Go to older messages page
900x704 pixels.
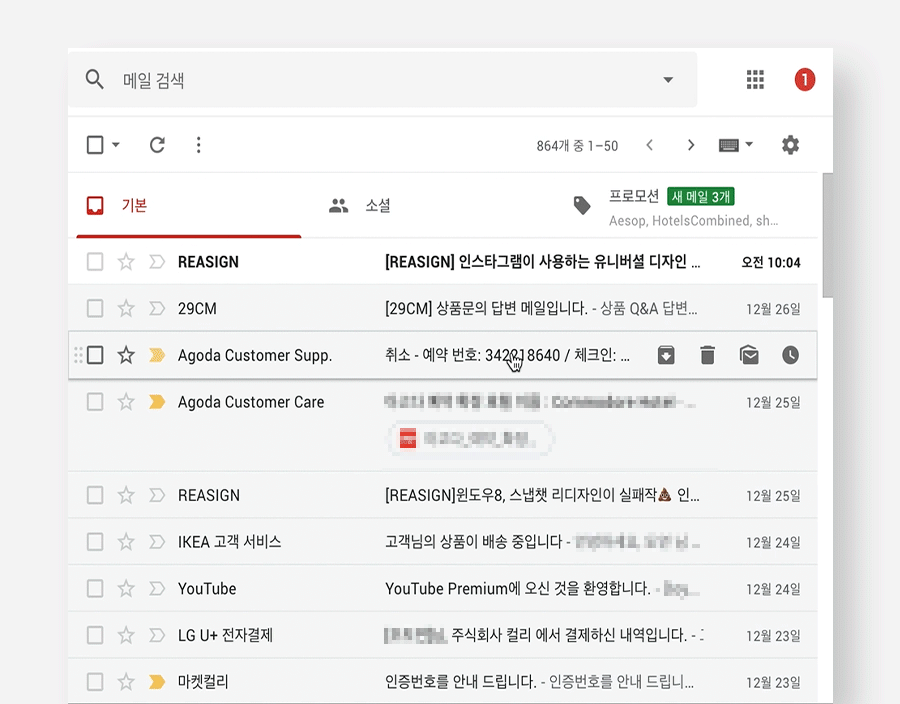[x=691, y=145]
